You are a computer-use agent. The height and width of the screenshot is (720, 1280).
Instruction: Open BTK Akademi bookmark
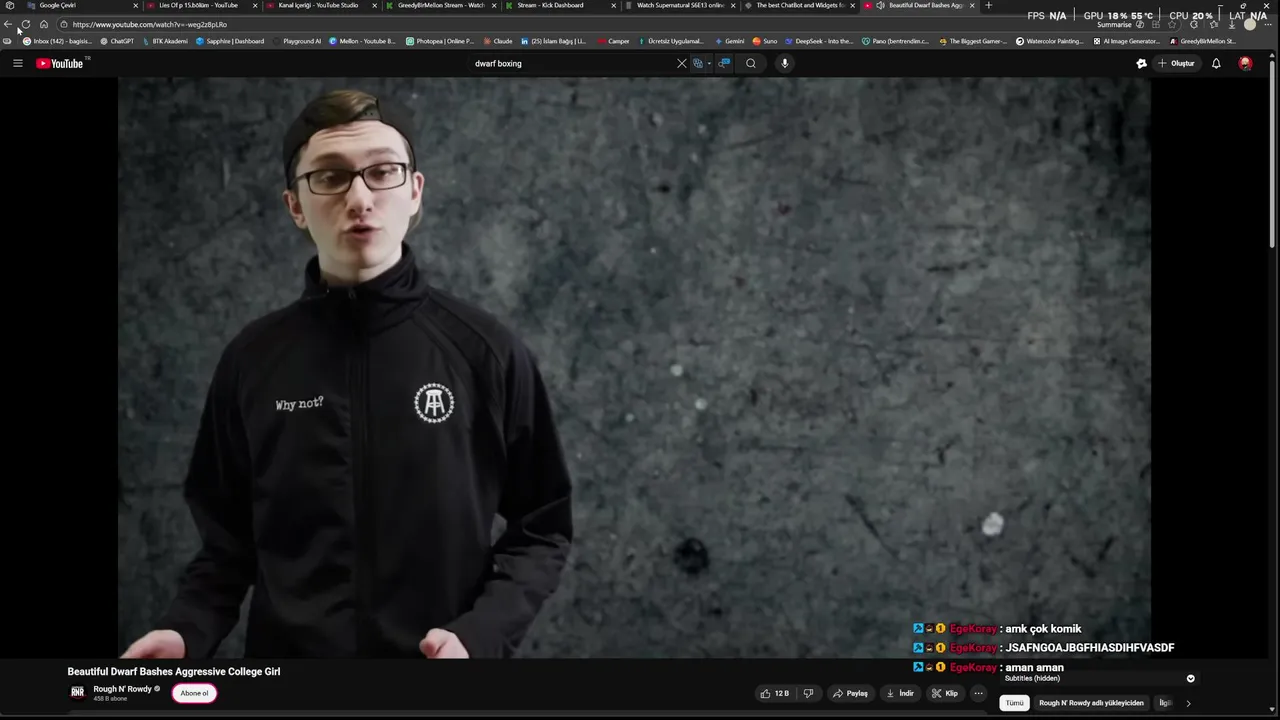tap(165, 41)
